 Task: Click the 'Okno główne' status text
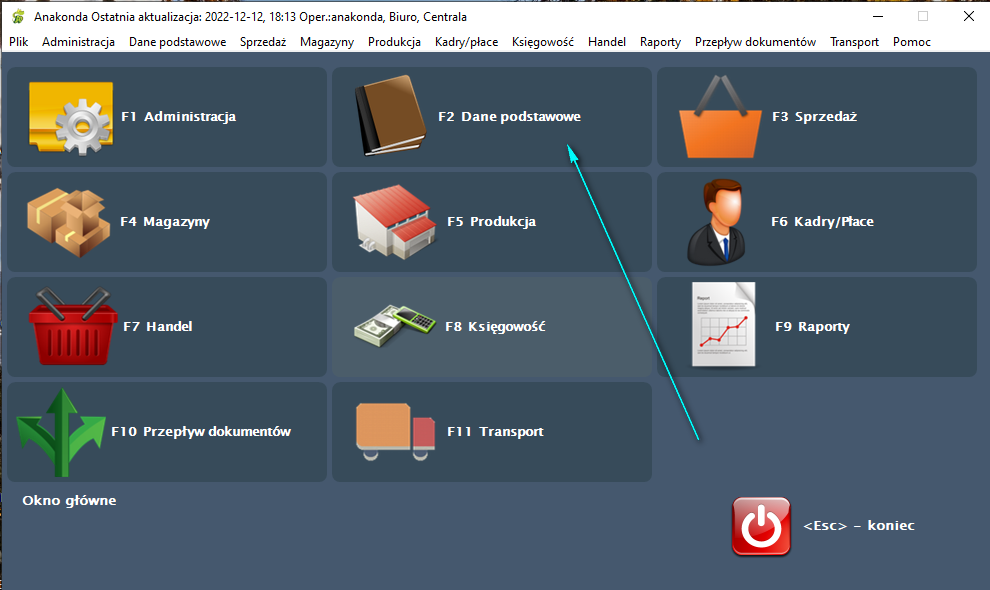69,500
